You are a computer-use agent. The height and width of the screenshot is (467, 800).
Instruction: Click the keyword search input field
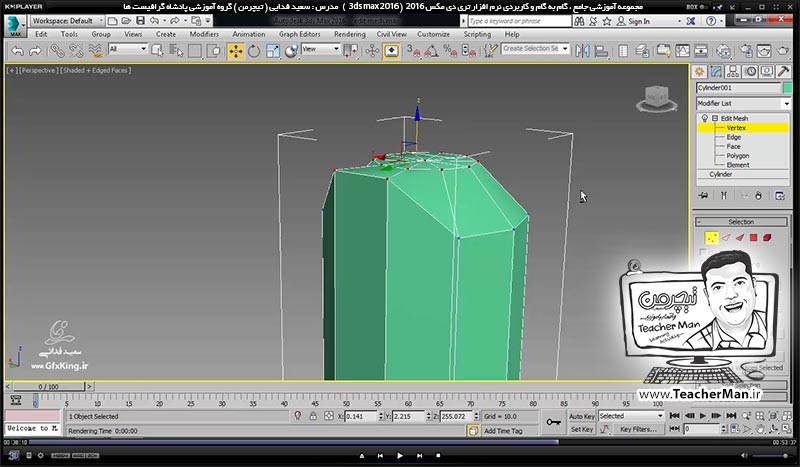point(519,21)
